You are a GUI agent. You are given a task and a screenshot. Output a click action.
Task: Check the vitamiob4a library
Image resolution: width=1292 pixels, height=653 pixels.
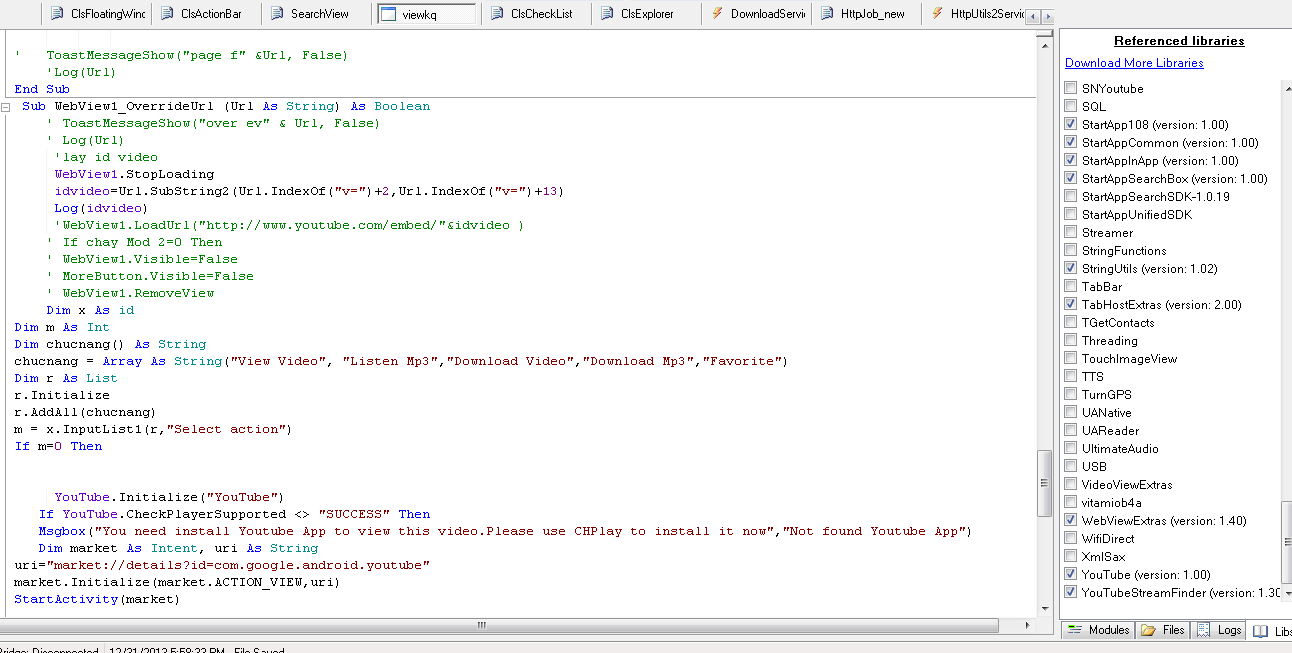coord(1071,502)
